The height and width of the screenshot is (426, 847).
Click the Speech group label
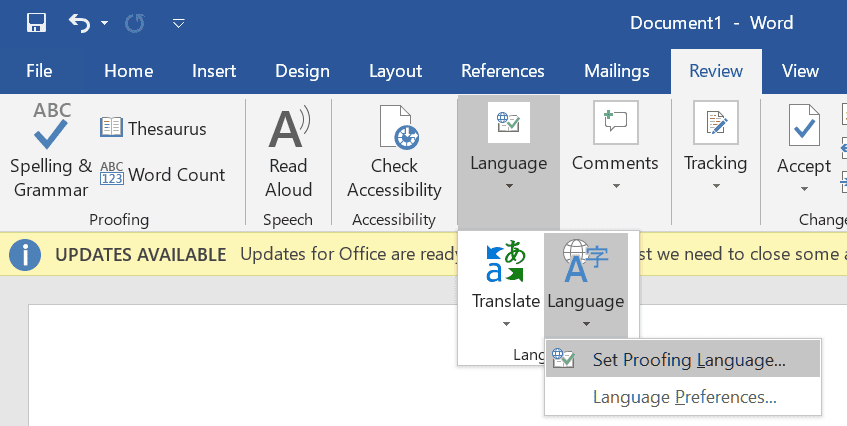288,220
